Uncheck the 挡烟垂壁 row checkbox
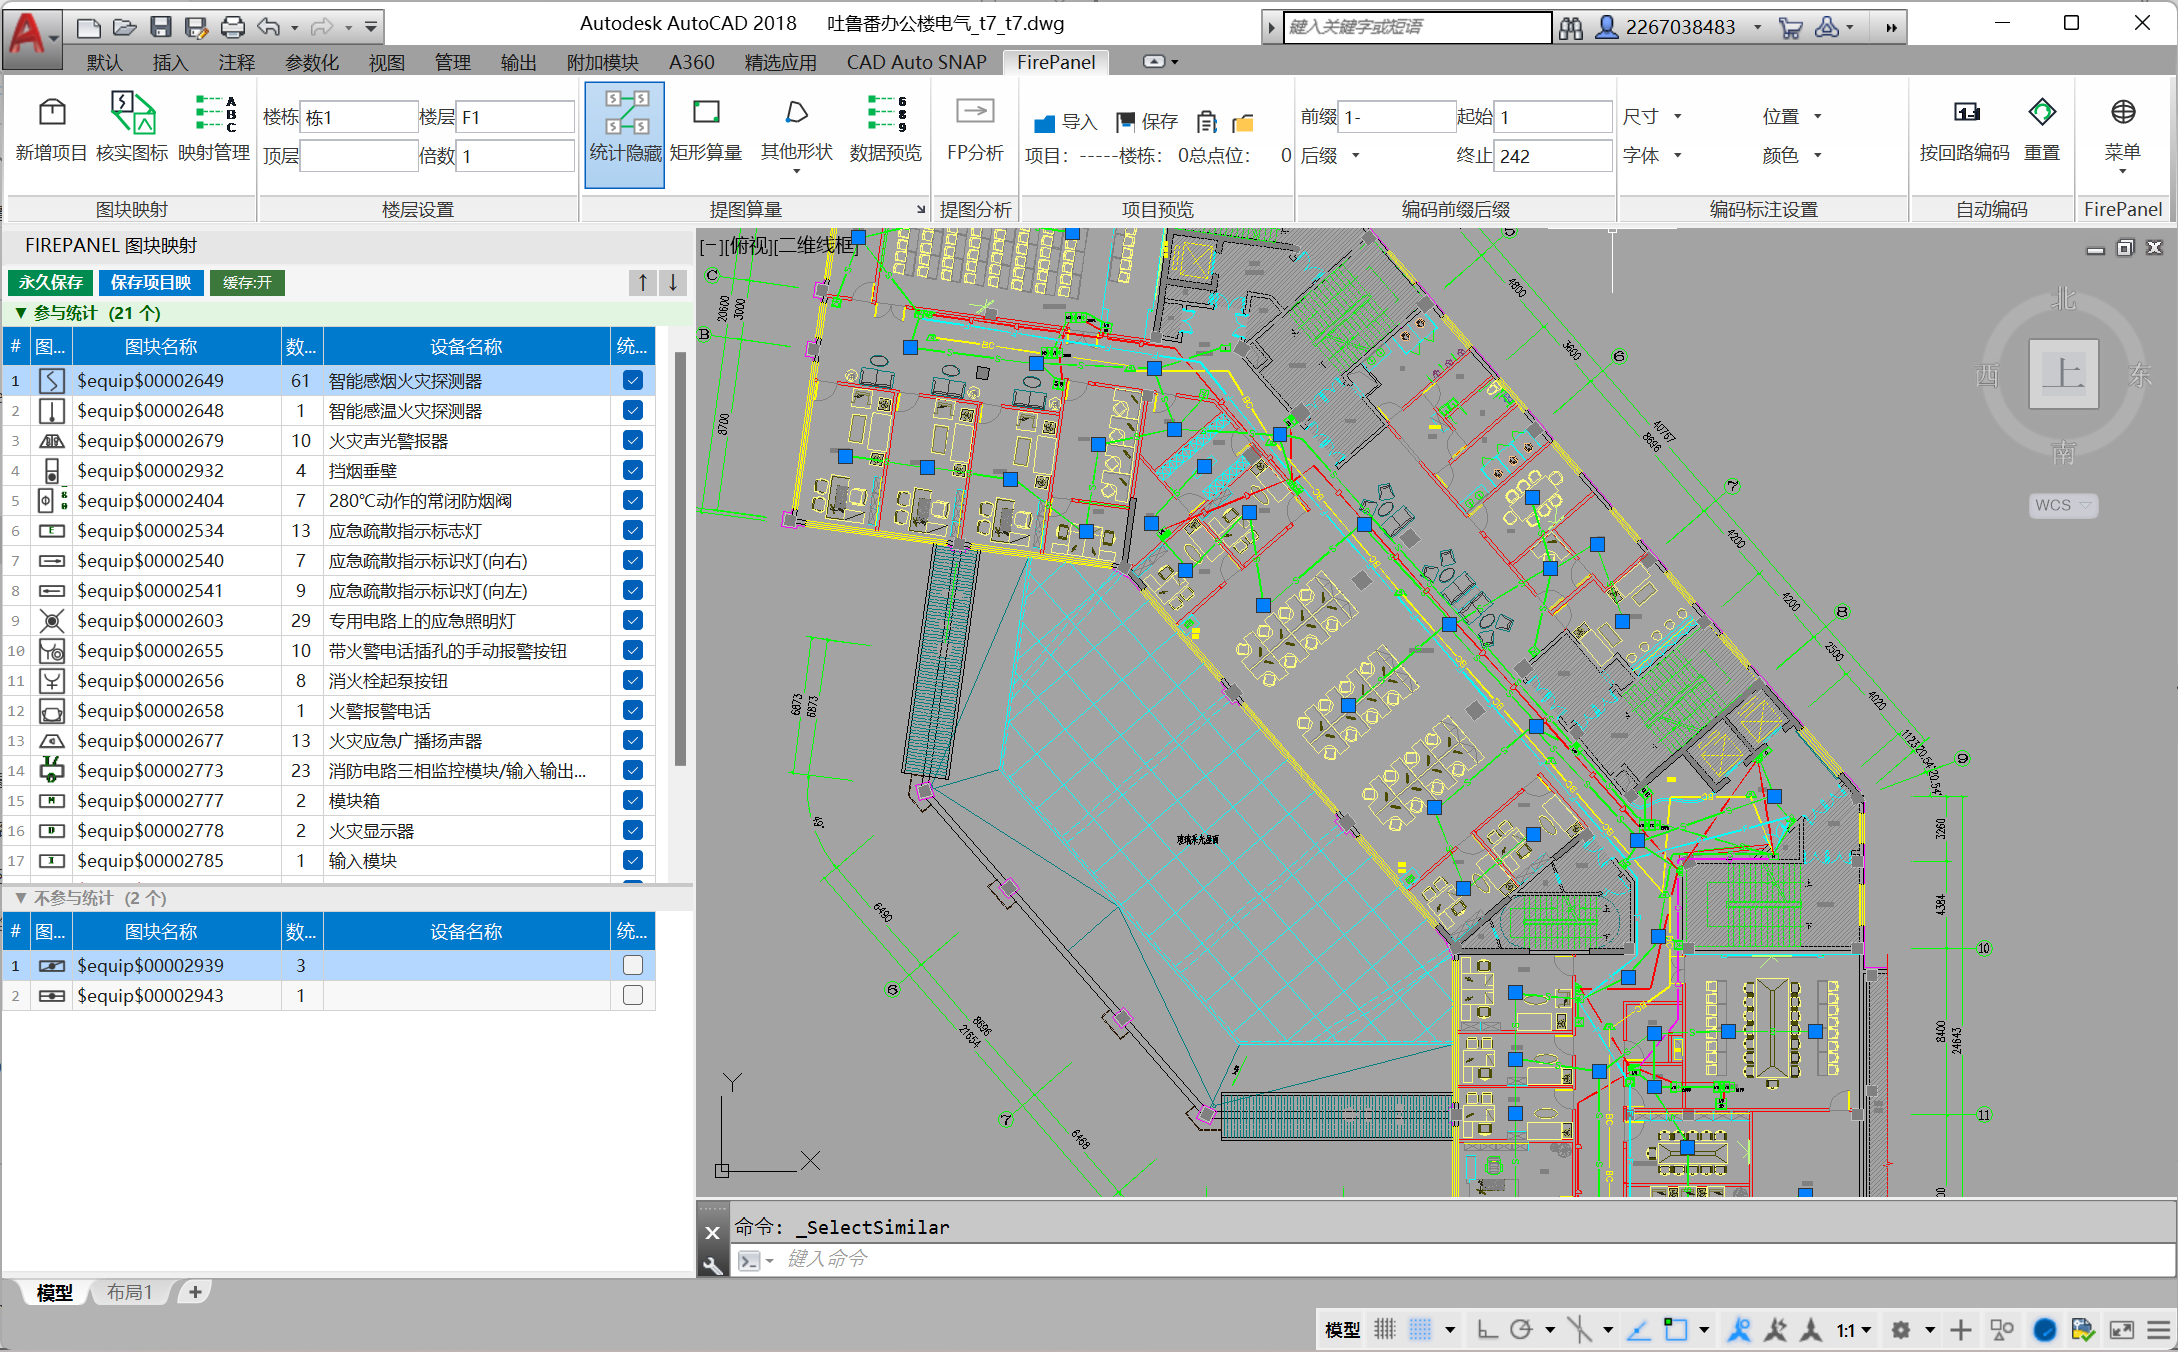 (x=633, y=470)
